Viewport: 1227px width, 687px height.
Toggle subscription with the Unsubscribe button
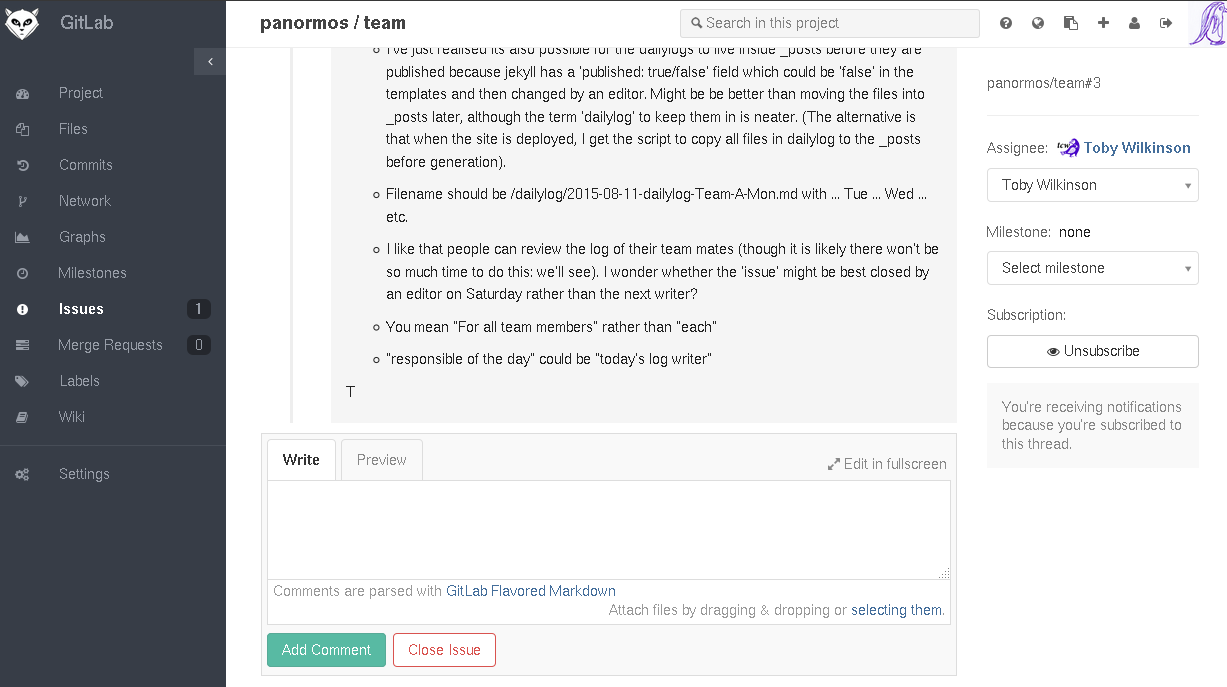tap(1092, 351)
